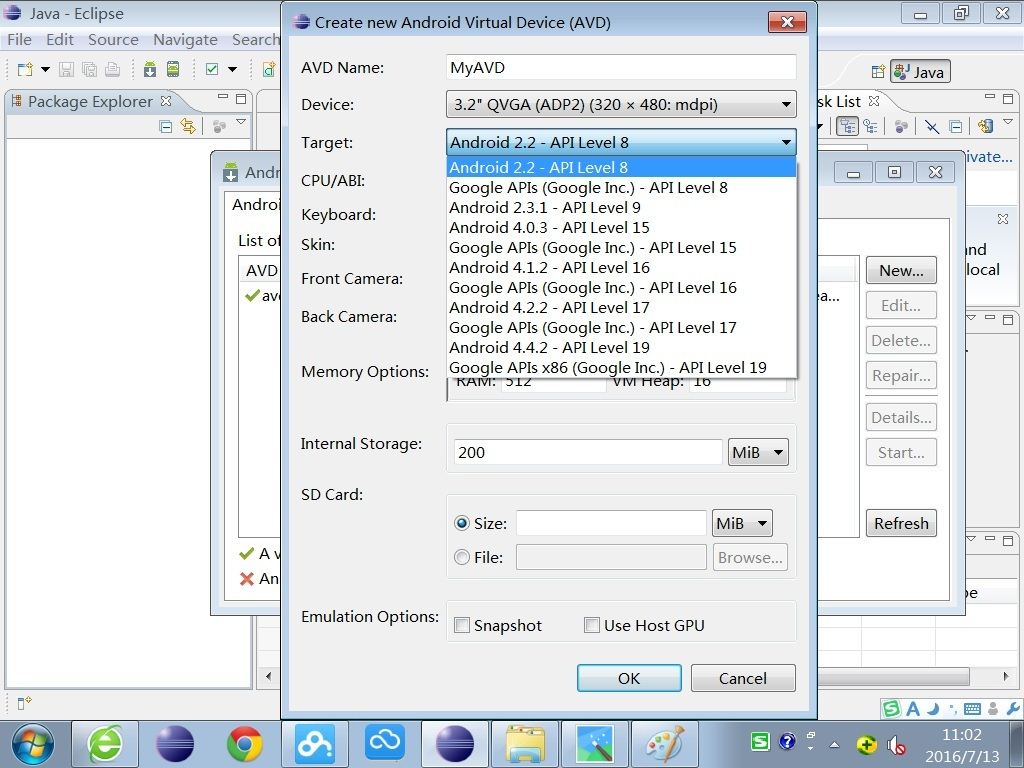The image size is (1024, 768).
Task: Open the New wizard dropdown arrow in toolbar
Action: 45,69
